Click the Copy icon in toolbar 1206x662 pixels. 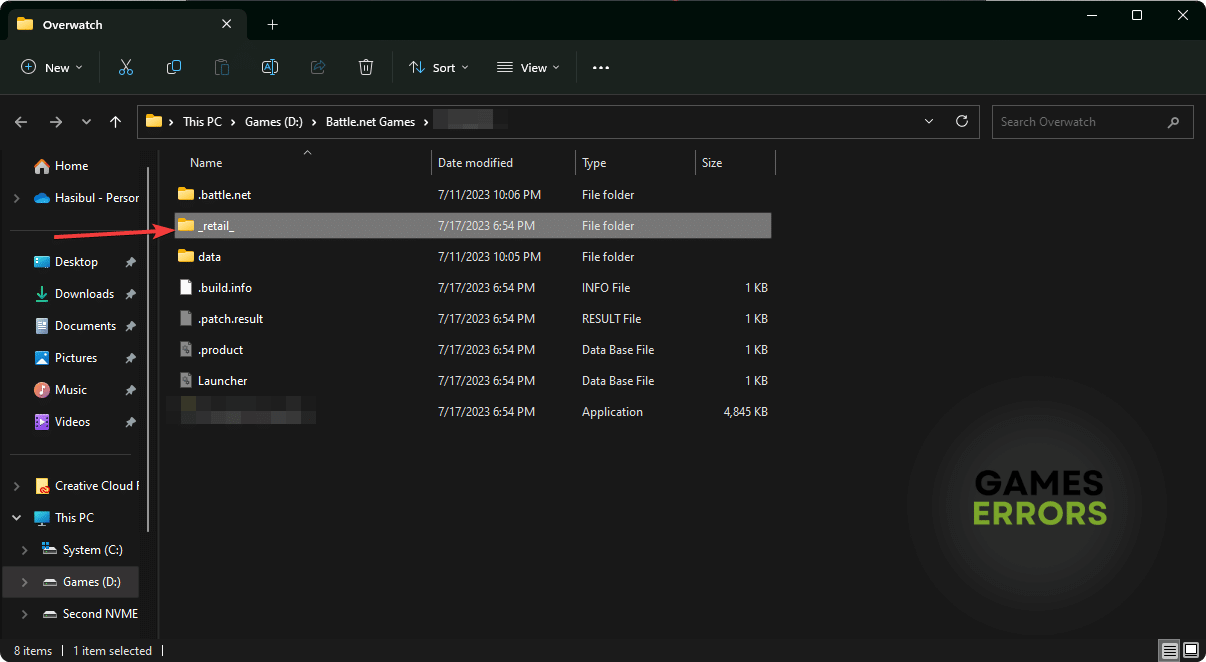pos(174,67)
